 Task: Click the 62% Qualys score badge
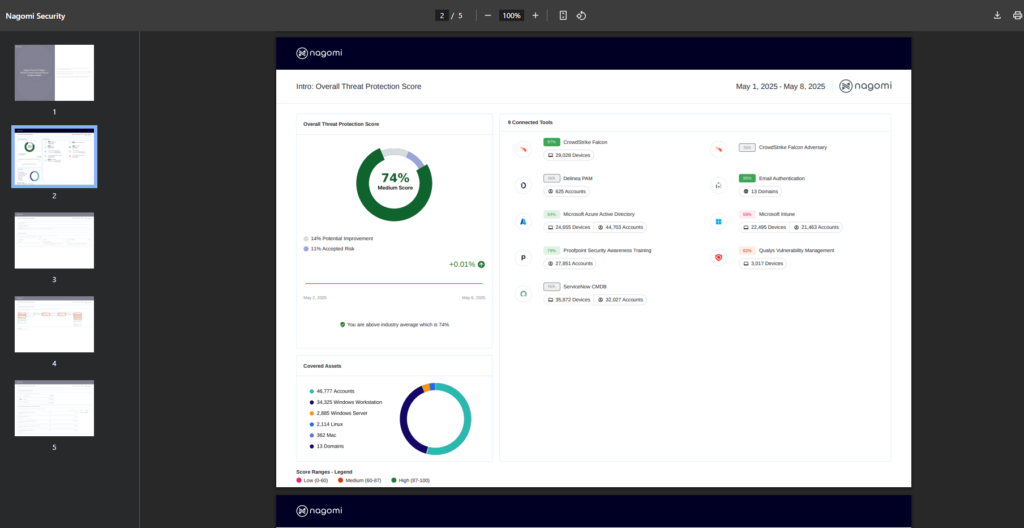pos(746,250)
